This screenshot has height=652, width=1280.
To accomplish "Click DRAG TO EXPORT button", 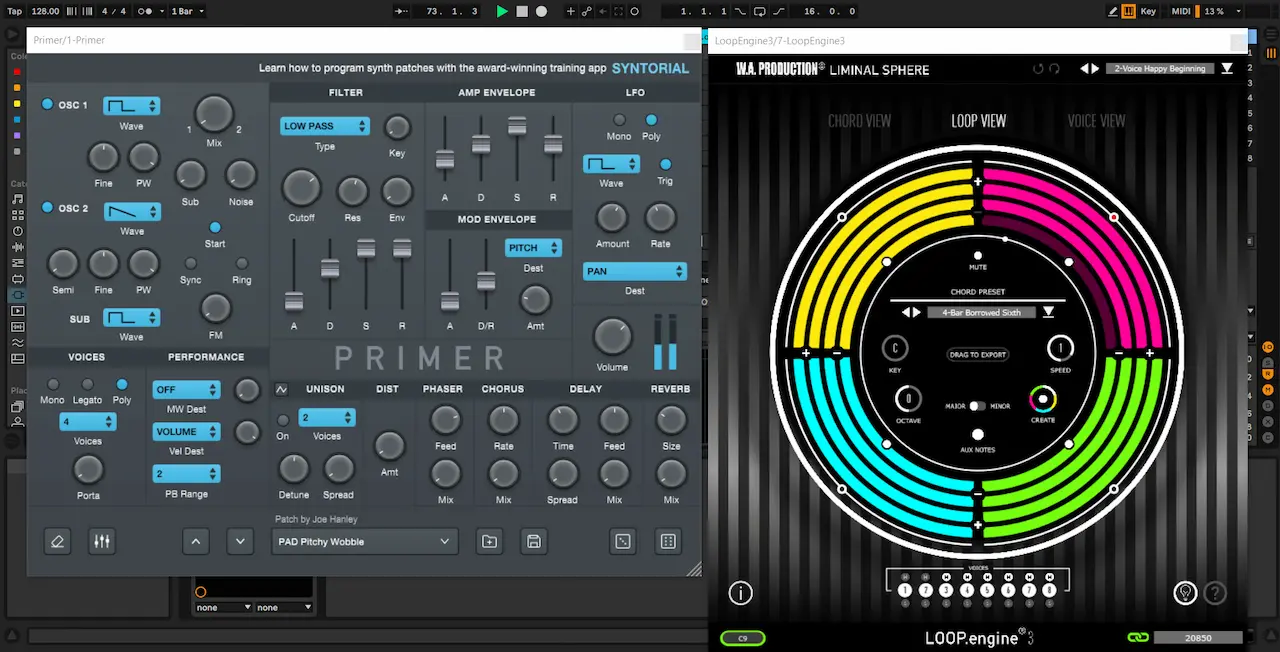I will 978,354.
